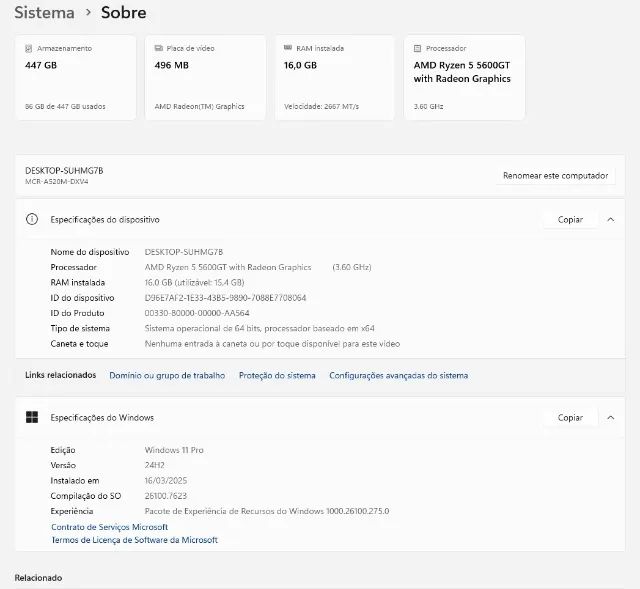
Task: Select the ID do dispositivo value
Action: click(x=225, y=298)
